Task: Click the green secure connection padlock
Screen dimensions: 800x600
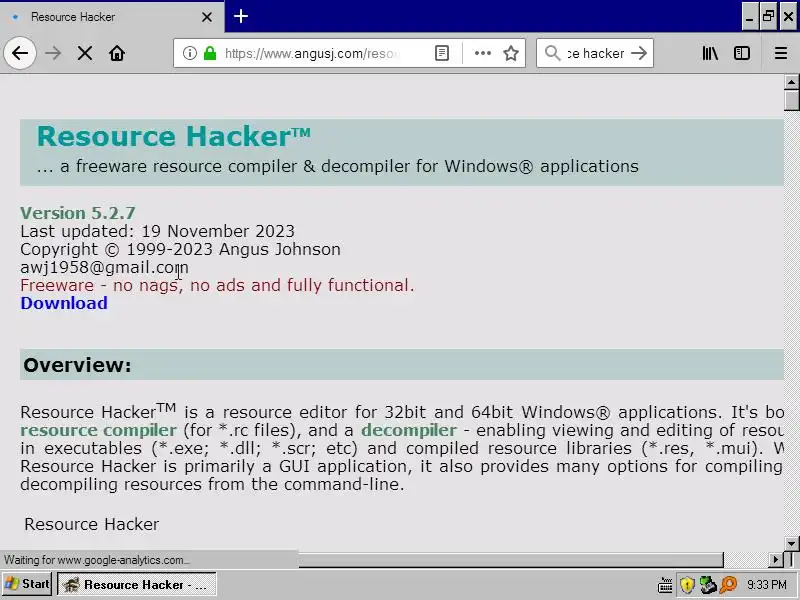Action: point(210,53)
